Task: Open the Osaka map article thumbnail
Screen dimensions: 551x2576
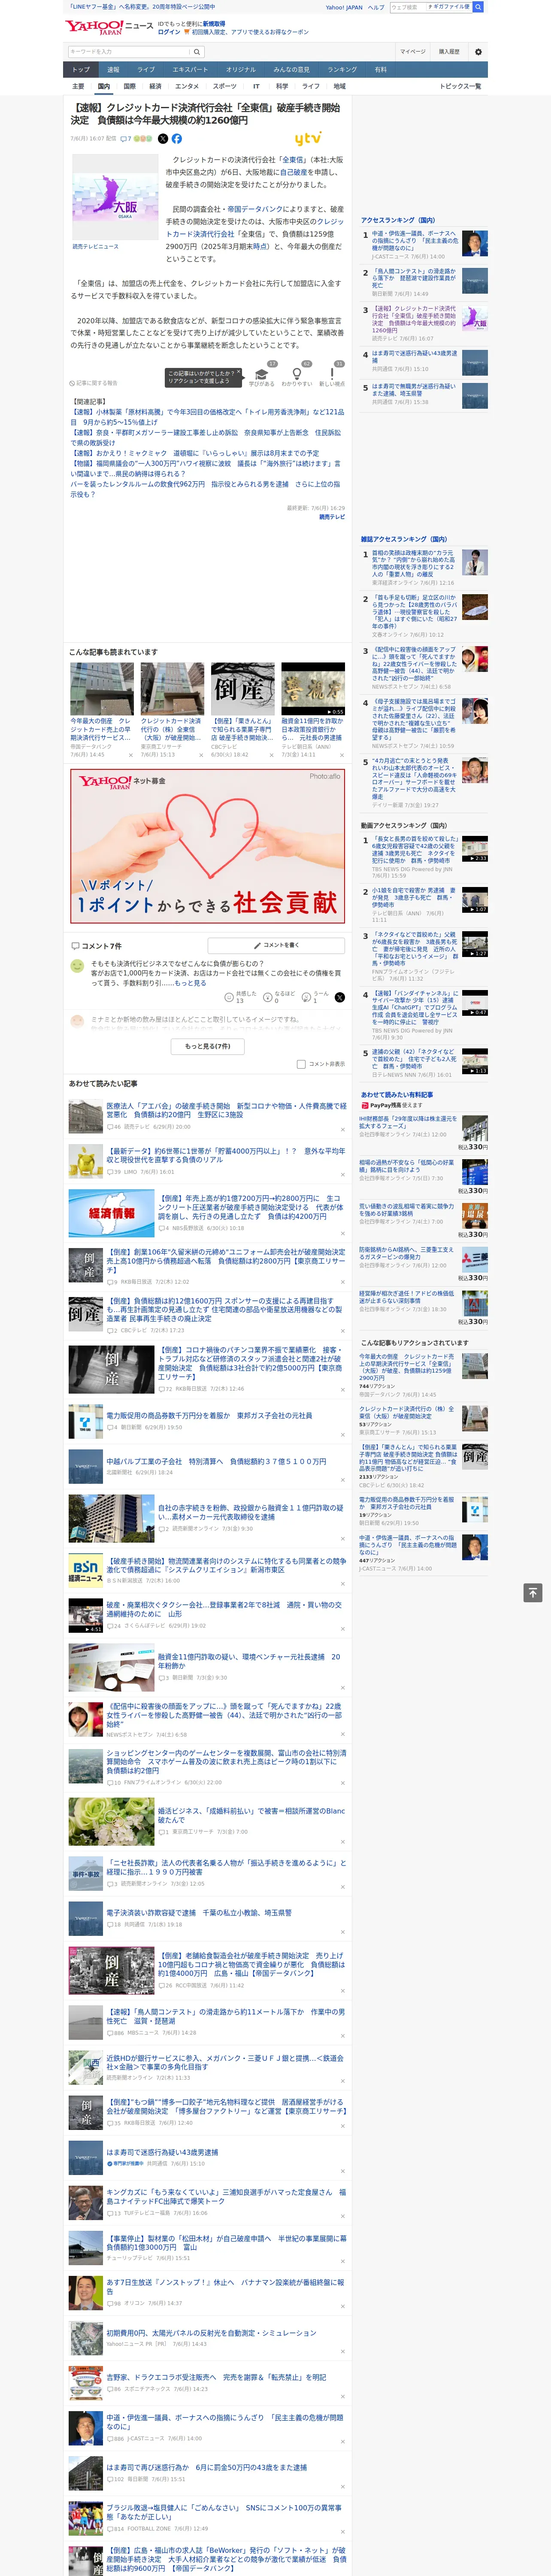Action: tap(115, 196)
